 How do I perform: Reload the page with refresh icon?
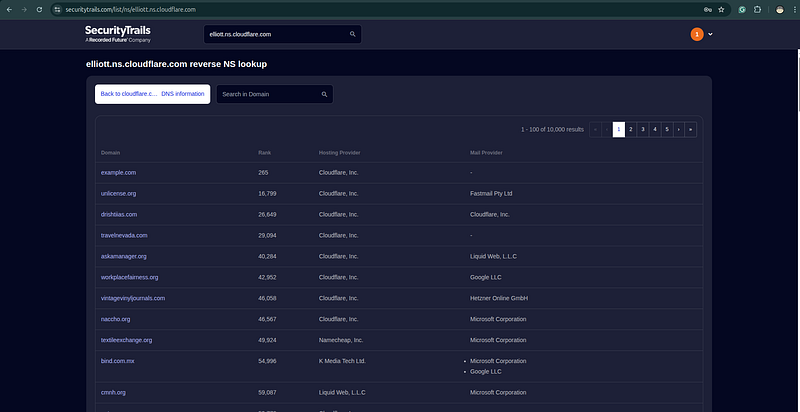39,10
